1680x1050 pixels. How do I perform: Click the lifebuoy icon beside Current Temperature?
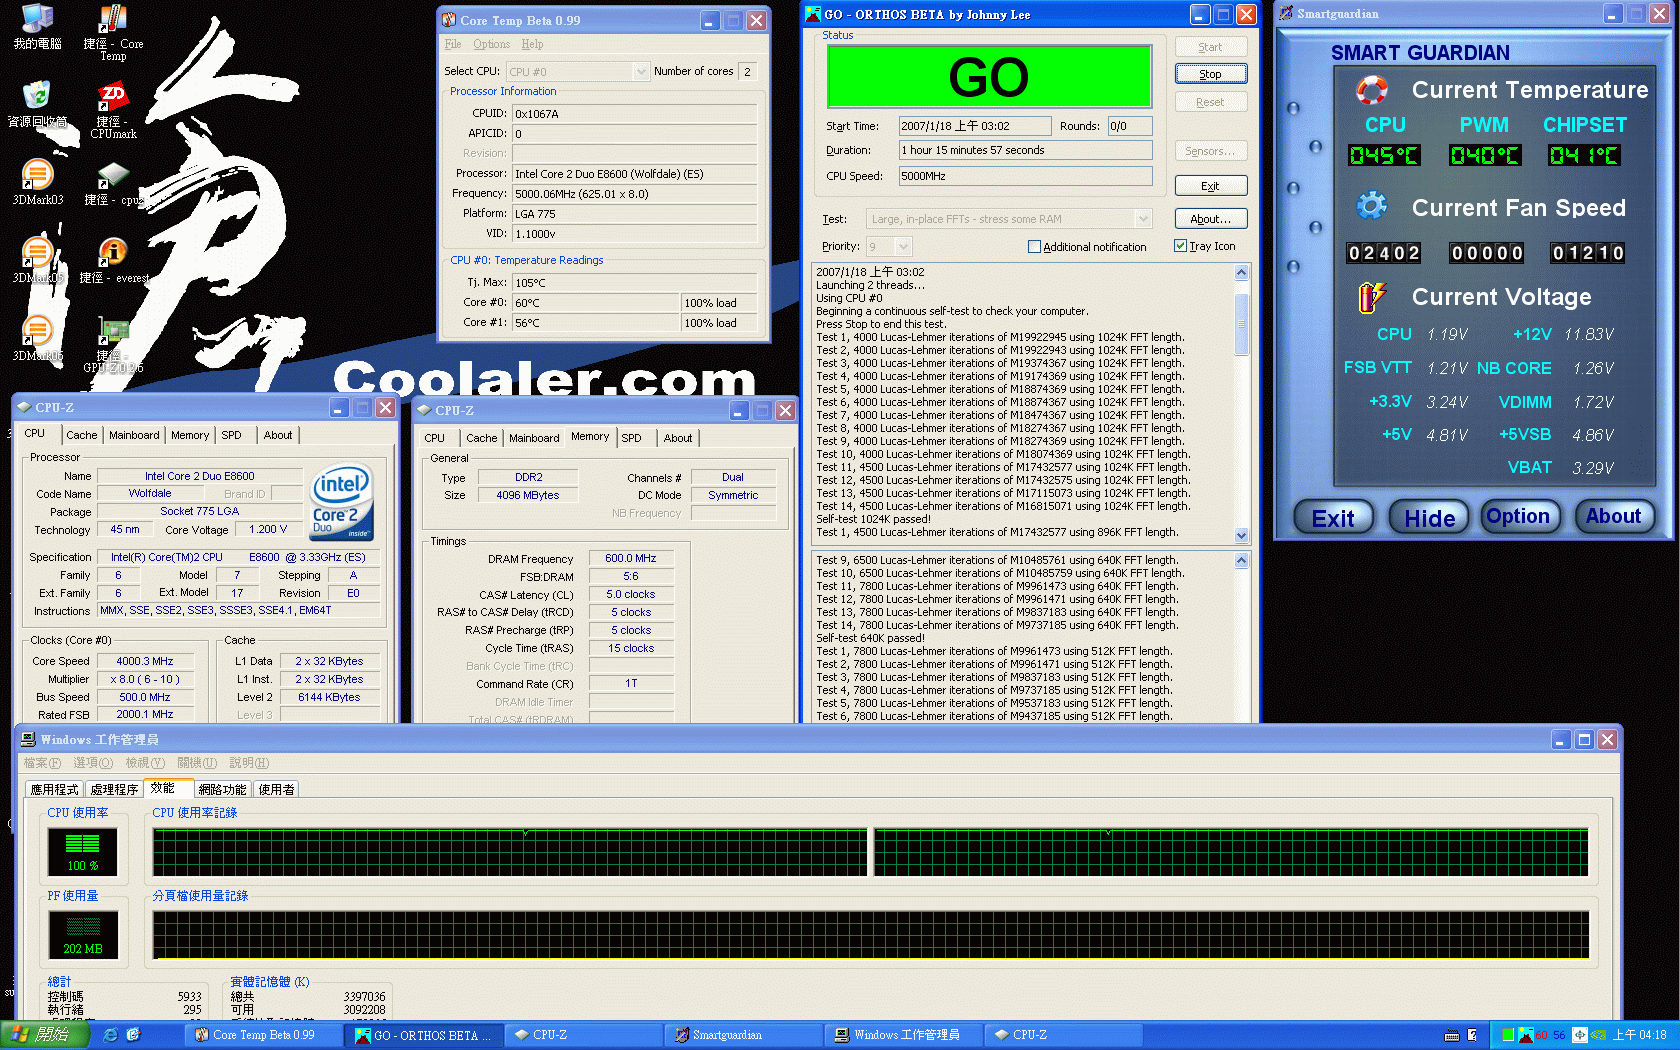click(x=1371, y=90)
